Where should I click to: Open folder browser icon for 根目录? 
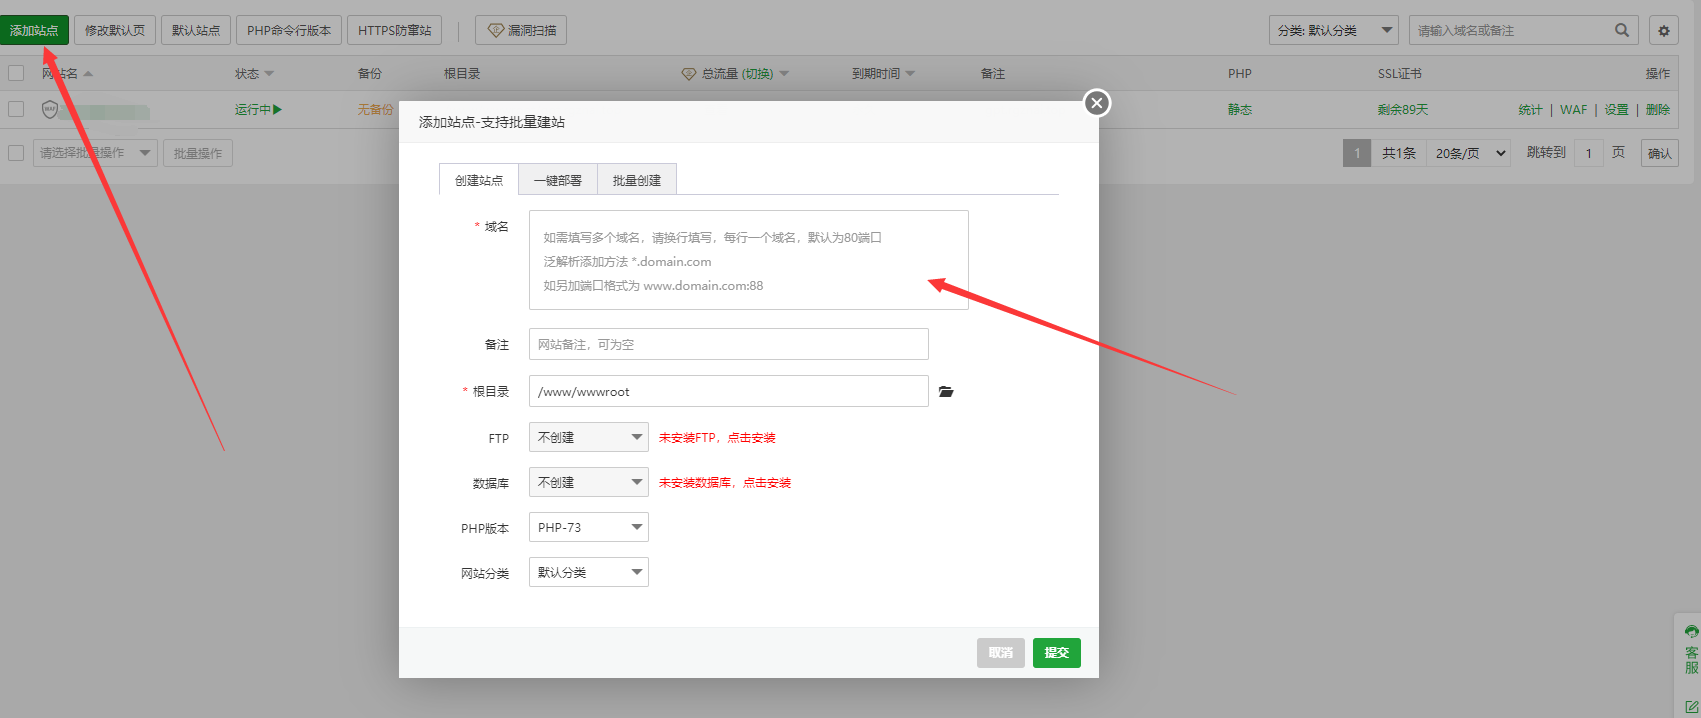(x=946, y=392)
